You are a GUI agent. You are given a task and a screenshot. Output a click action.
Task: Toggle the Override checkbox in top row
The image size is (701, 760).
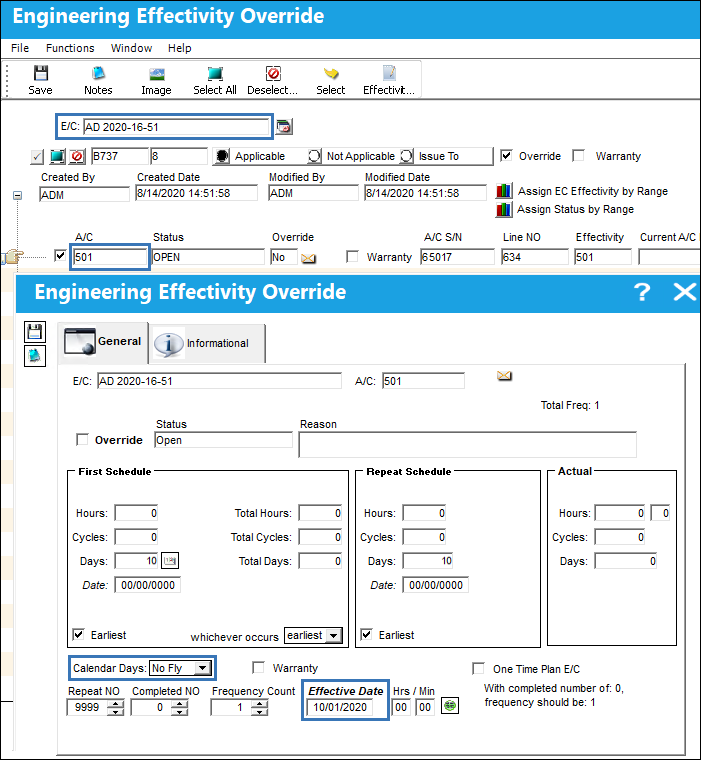pos(506,156)
